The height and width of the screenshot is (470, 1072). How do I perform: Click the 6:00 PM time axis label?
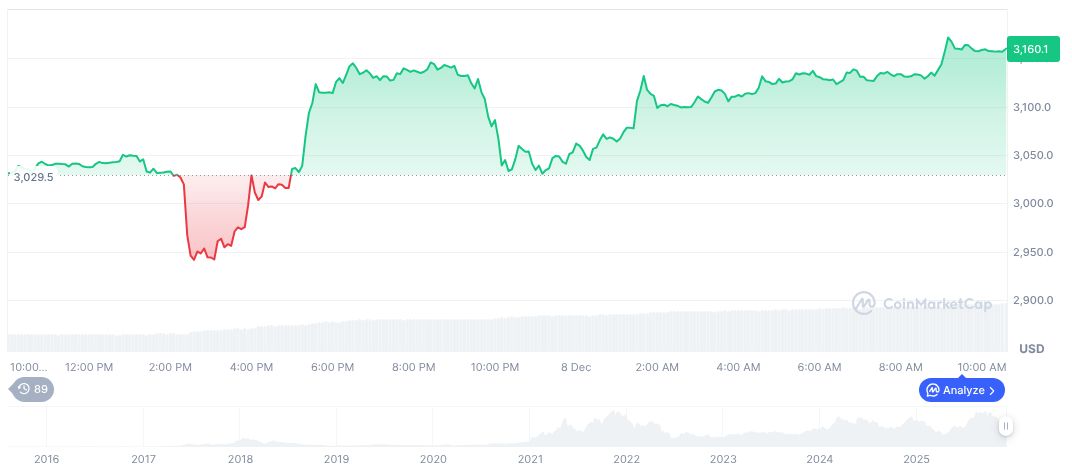[332, 367]
